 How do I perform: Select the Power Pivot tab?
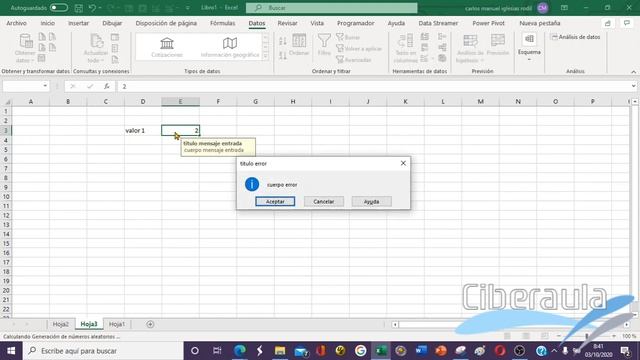488,23
